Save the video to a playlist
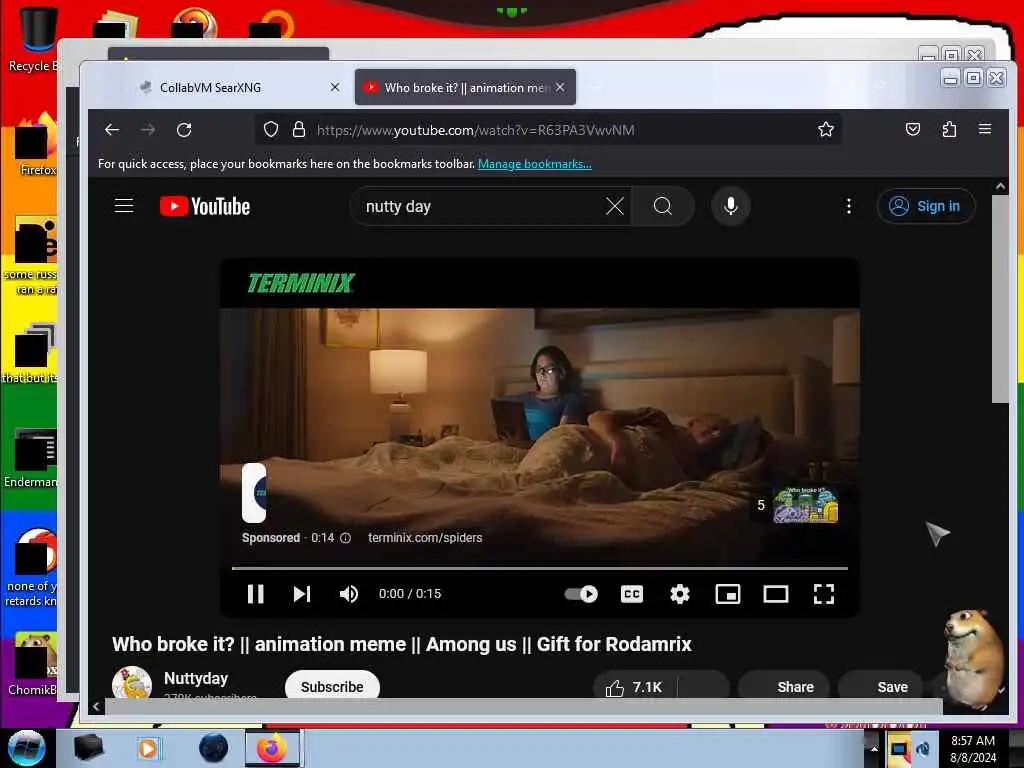Viewport: 1024px width, 768px height. pyautogui.click(x=882, y=687)
